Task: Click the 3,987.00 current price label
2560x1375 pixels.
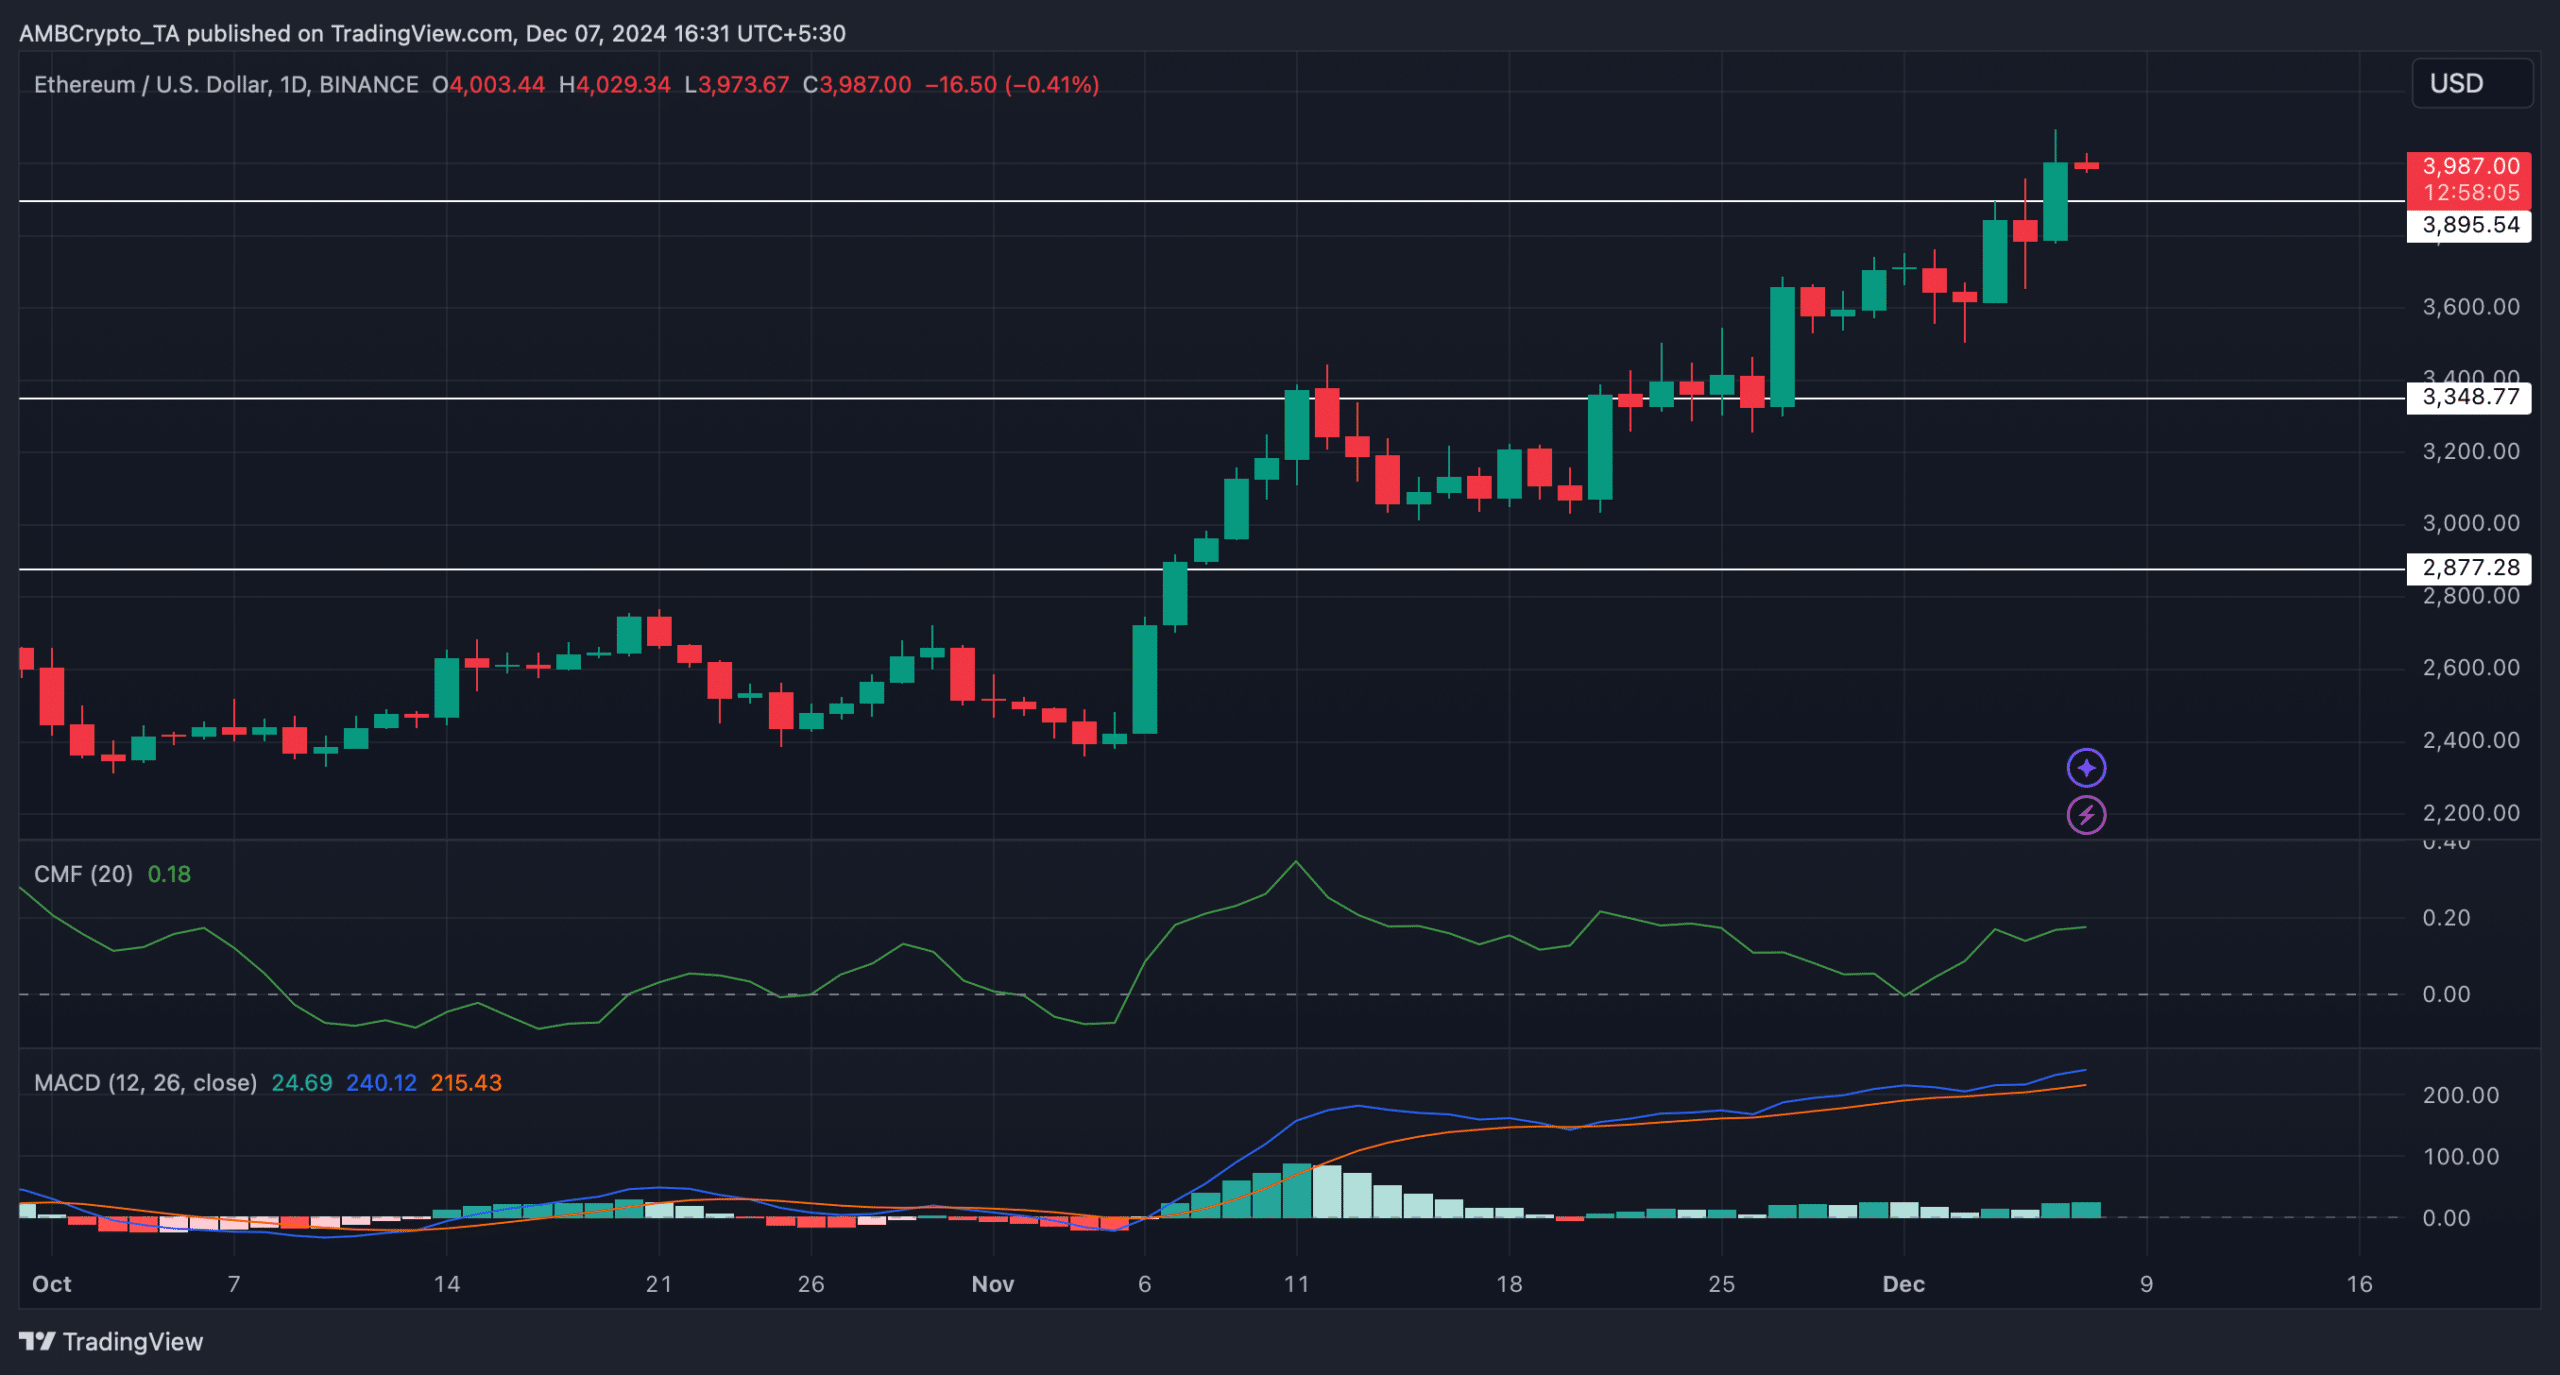Action: pos(2469,167)
